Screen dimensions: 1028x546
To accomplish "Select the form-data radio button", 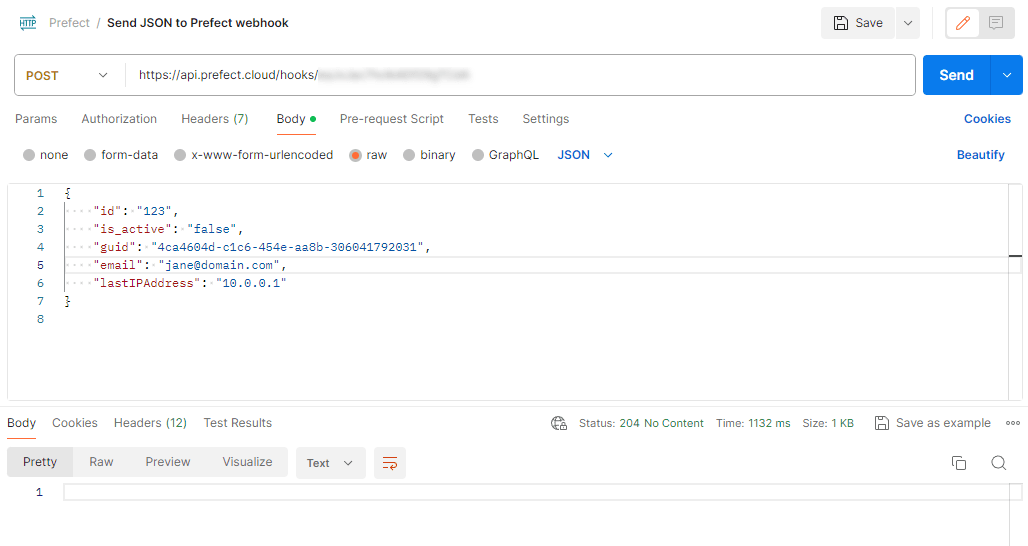I will 91,155.
